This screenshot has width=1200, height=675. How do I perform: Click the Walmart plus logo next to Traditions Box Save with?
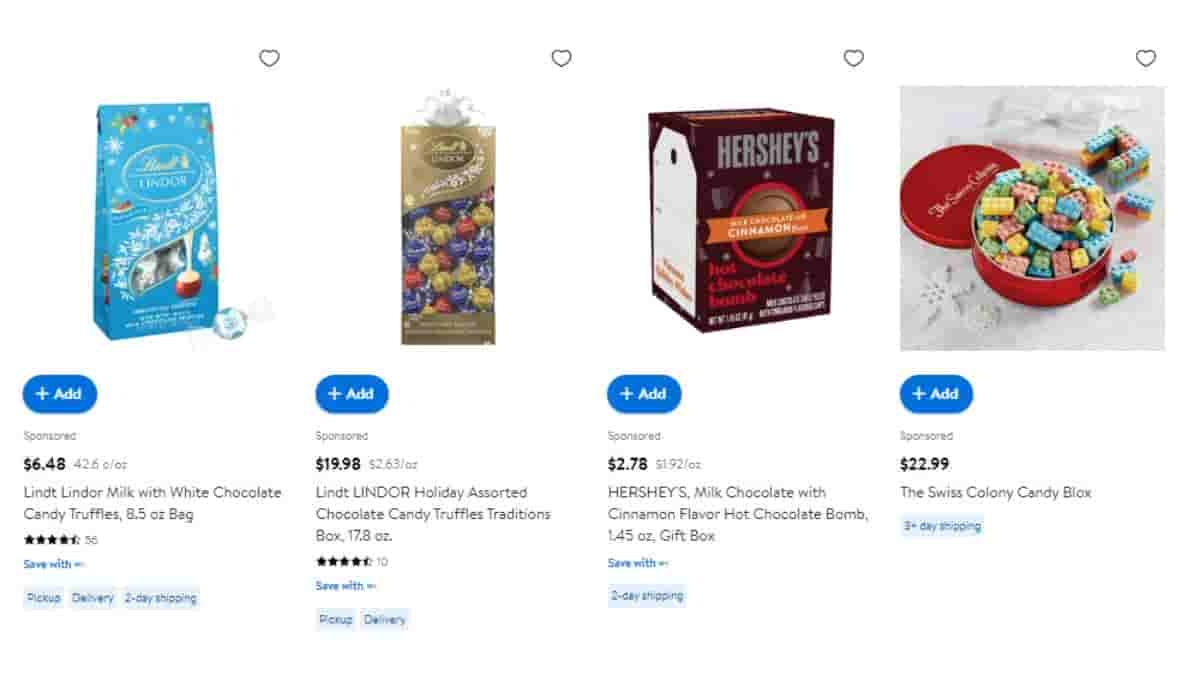click(374, 588)
